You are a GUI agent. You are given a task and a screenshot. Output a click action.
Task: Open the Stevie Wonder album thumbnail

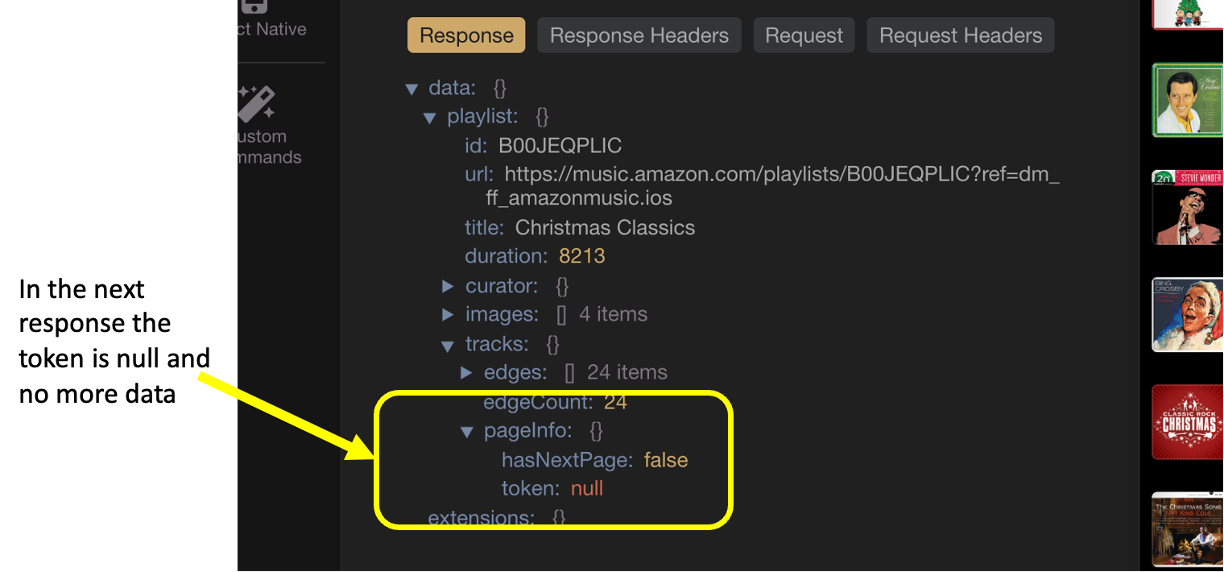tap(1187, 207)
